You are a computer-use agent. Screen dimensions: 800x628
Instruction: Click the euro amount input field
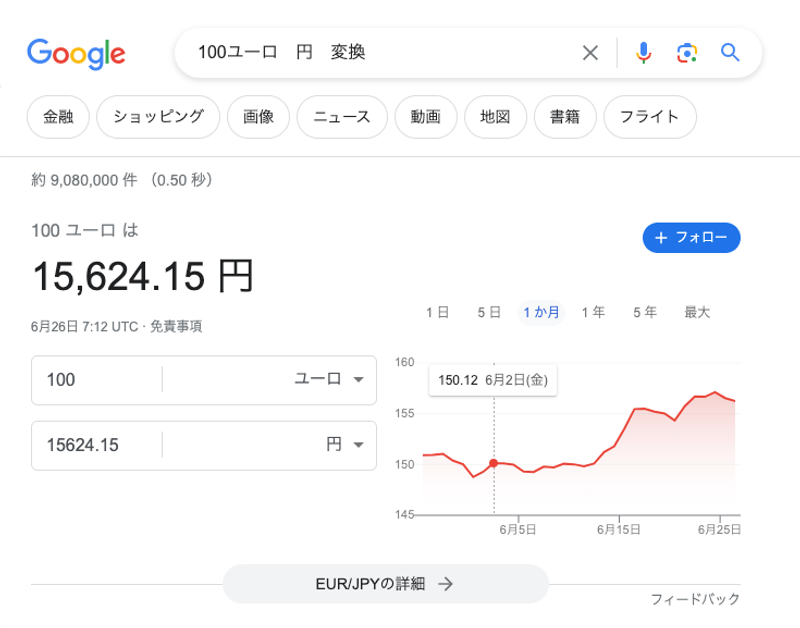pos(96,379)
